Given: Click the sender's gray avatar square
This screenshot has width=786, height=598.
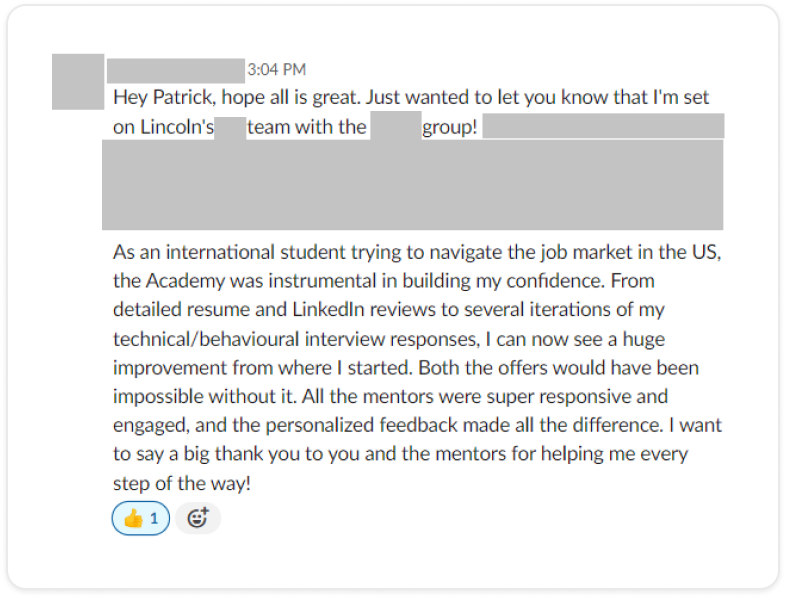Looking at the screenshot, I should coord(78,82).
